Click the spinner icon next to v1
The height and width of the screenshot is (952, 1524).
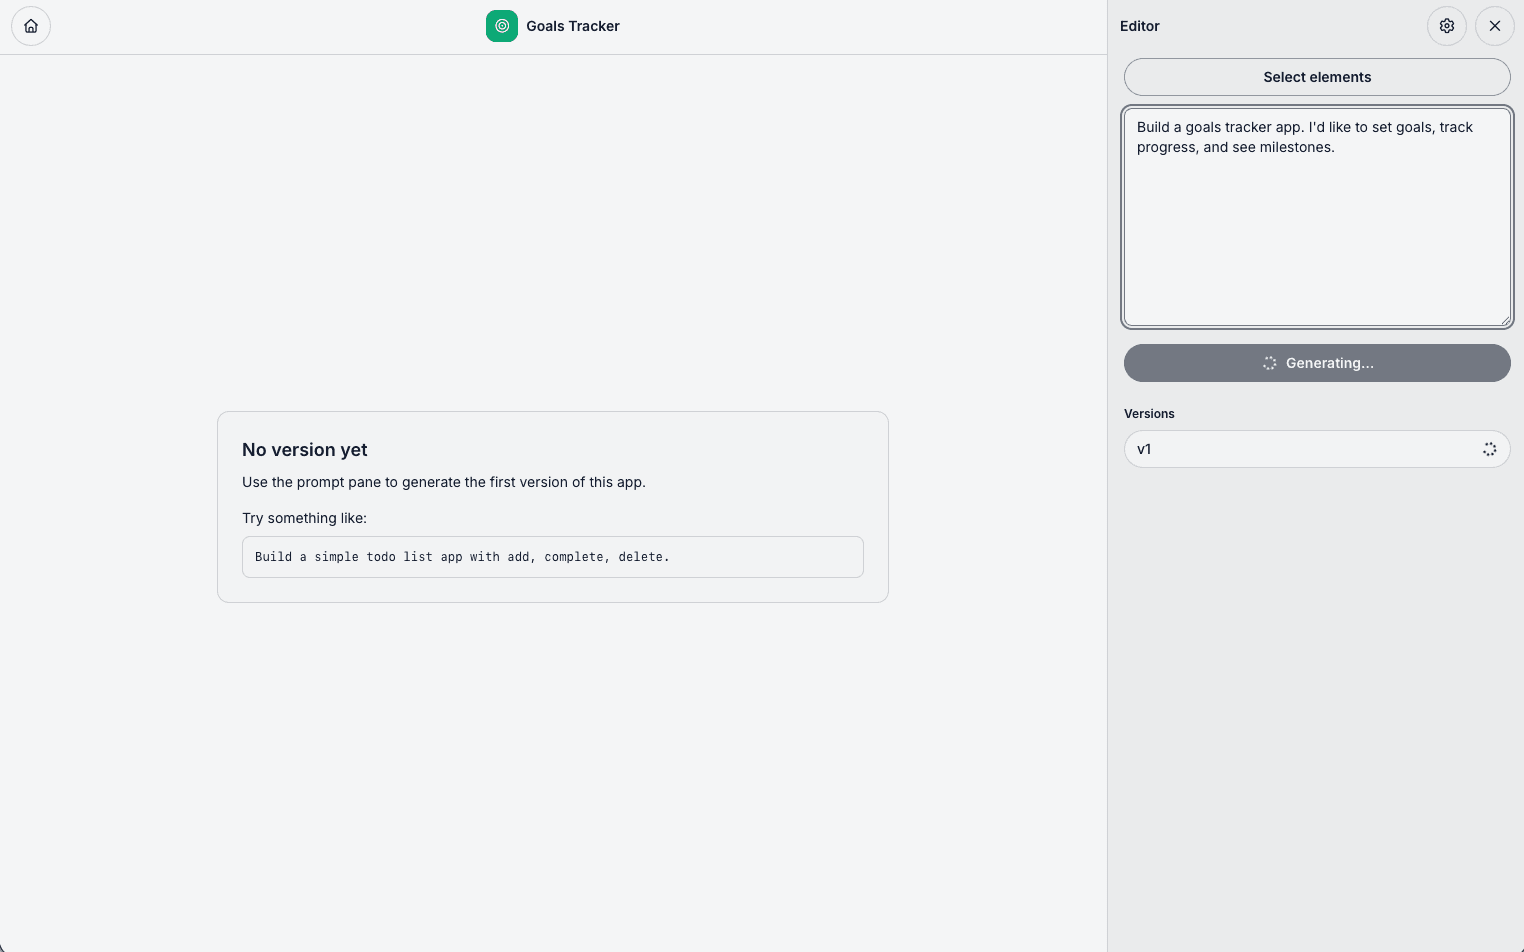coord(1489,449)
